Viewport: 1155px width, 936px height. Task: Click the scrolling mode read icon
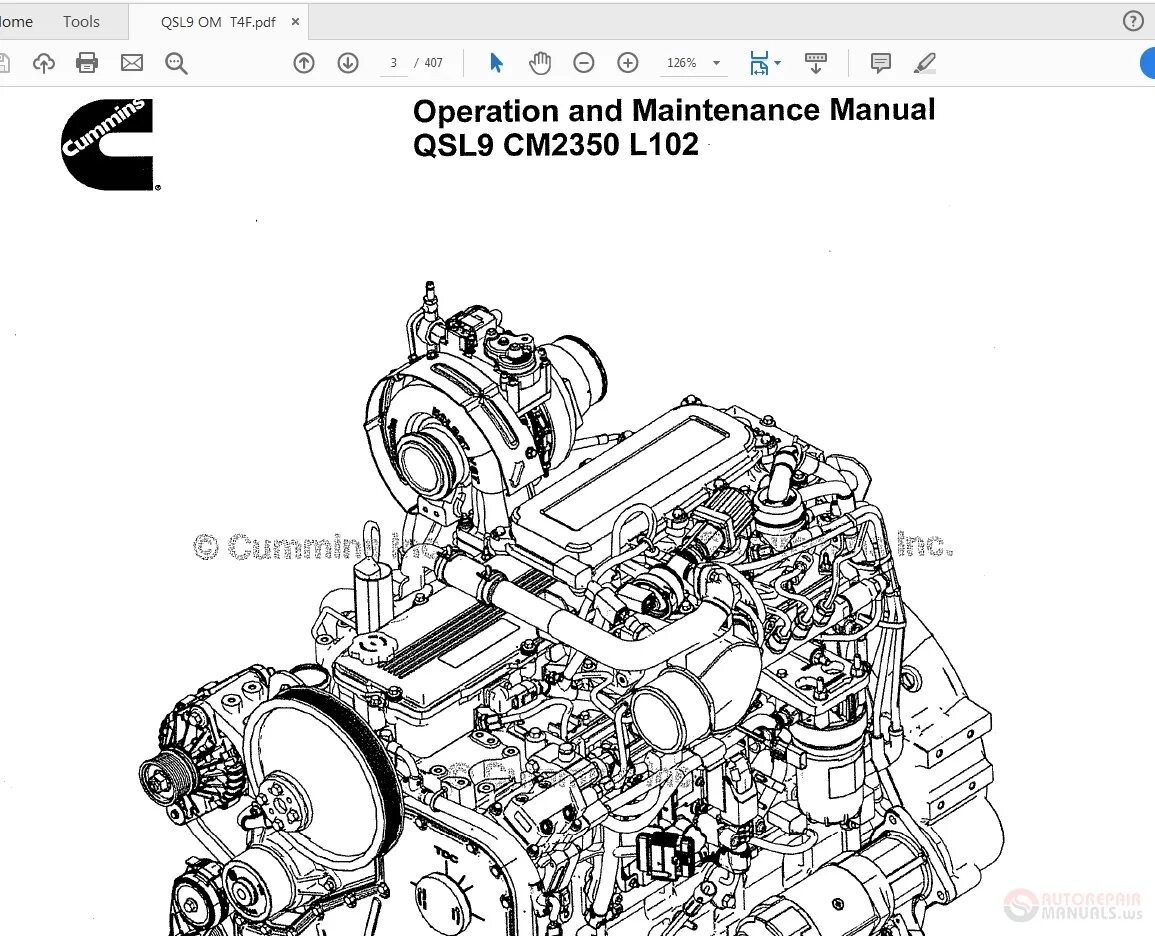point(815,63)
